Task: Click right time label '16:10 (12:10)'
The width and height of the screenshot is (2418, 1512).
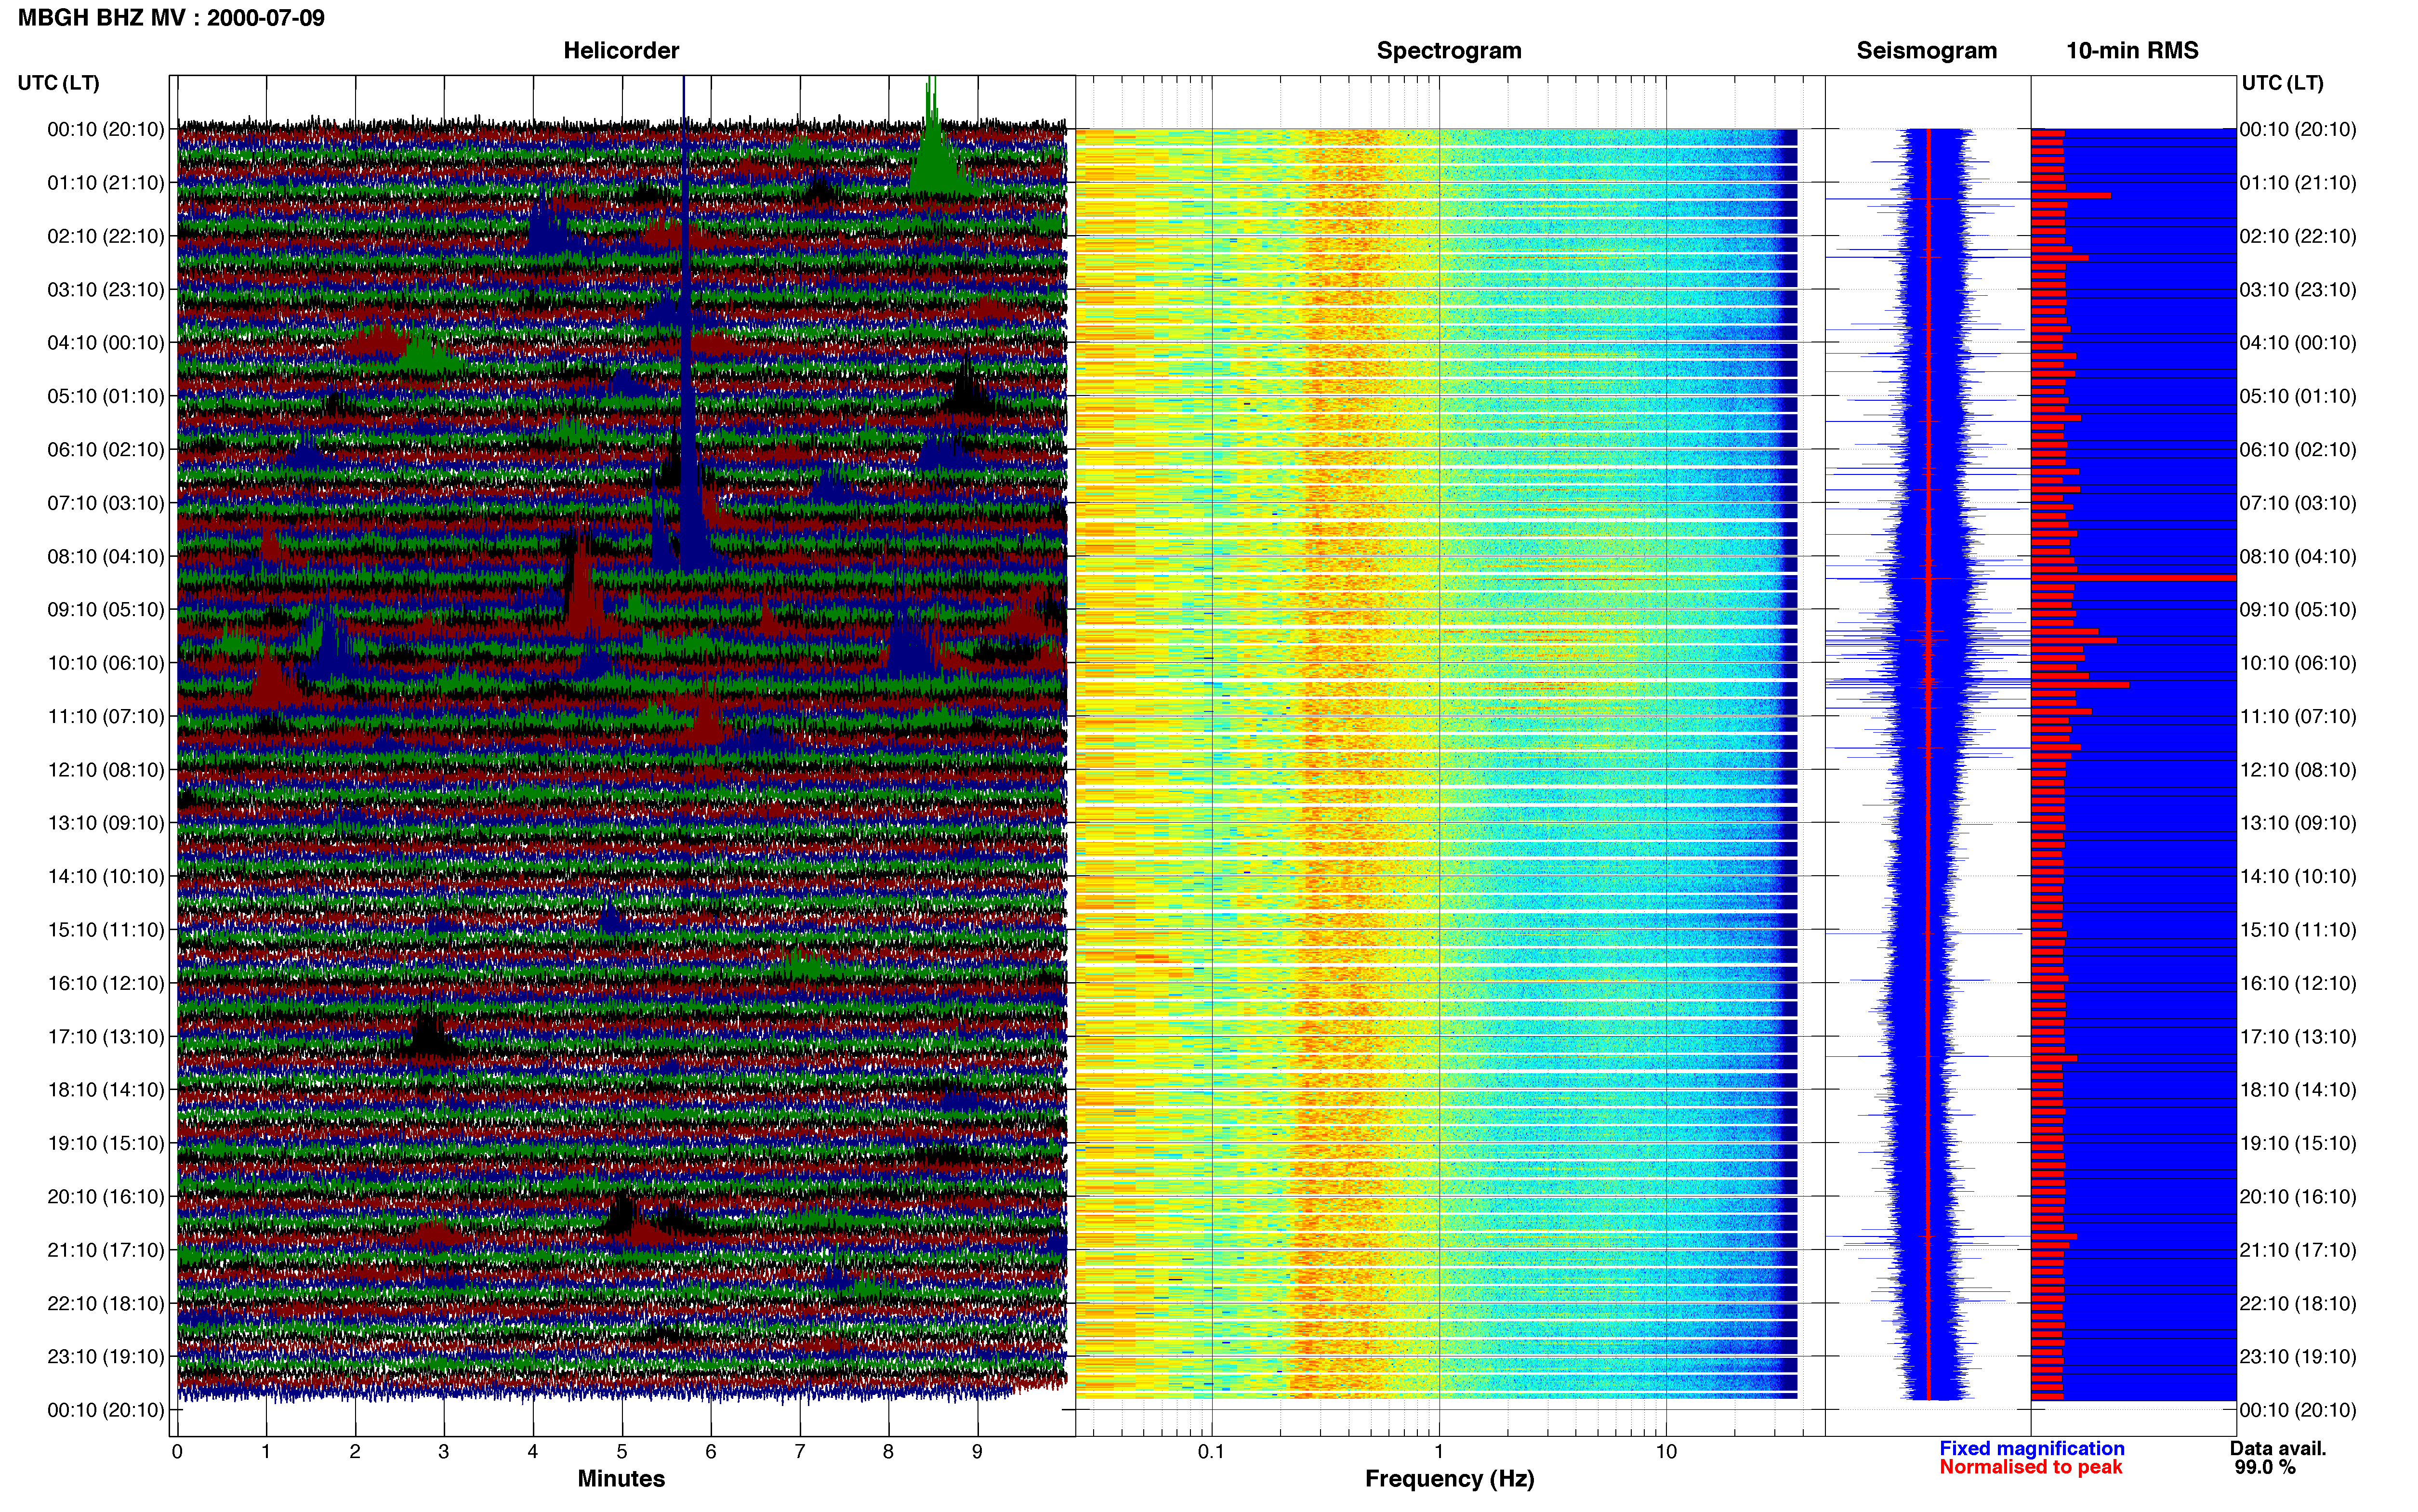Action: pyautogui.click(x=2298, y=983)
